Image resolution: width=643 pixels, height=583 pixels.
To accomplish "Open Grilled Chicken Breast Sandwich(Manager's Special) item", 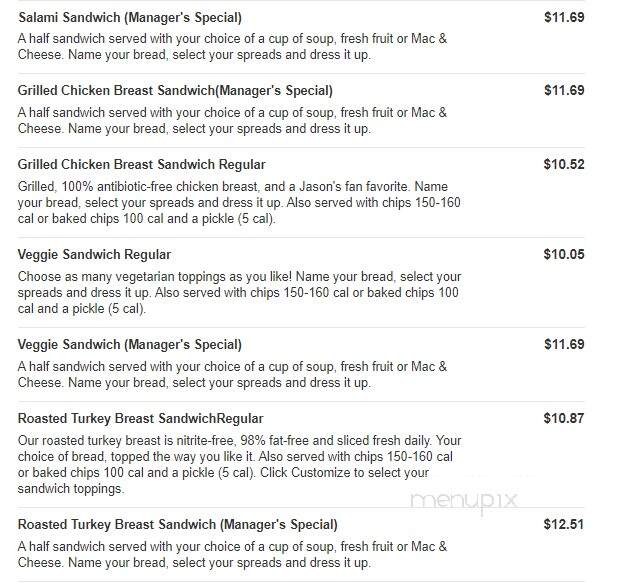I will [x=175, y=91].
